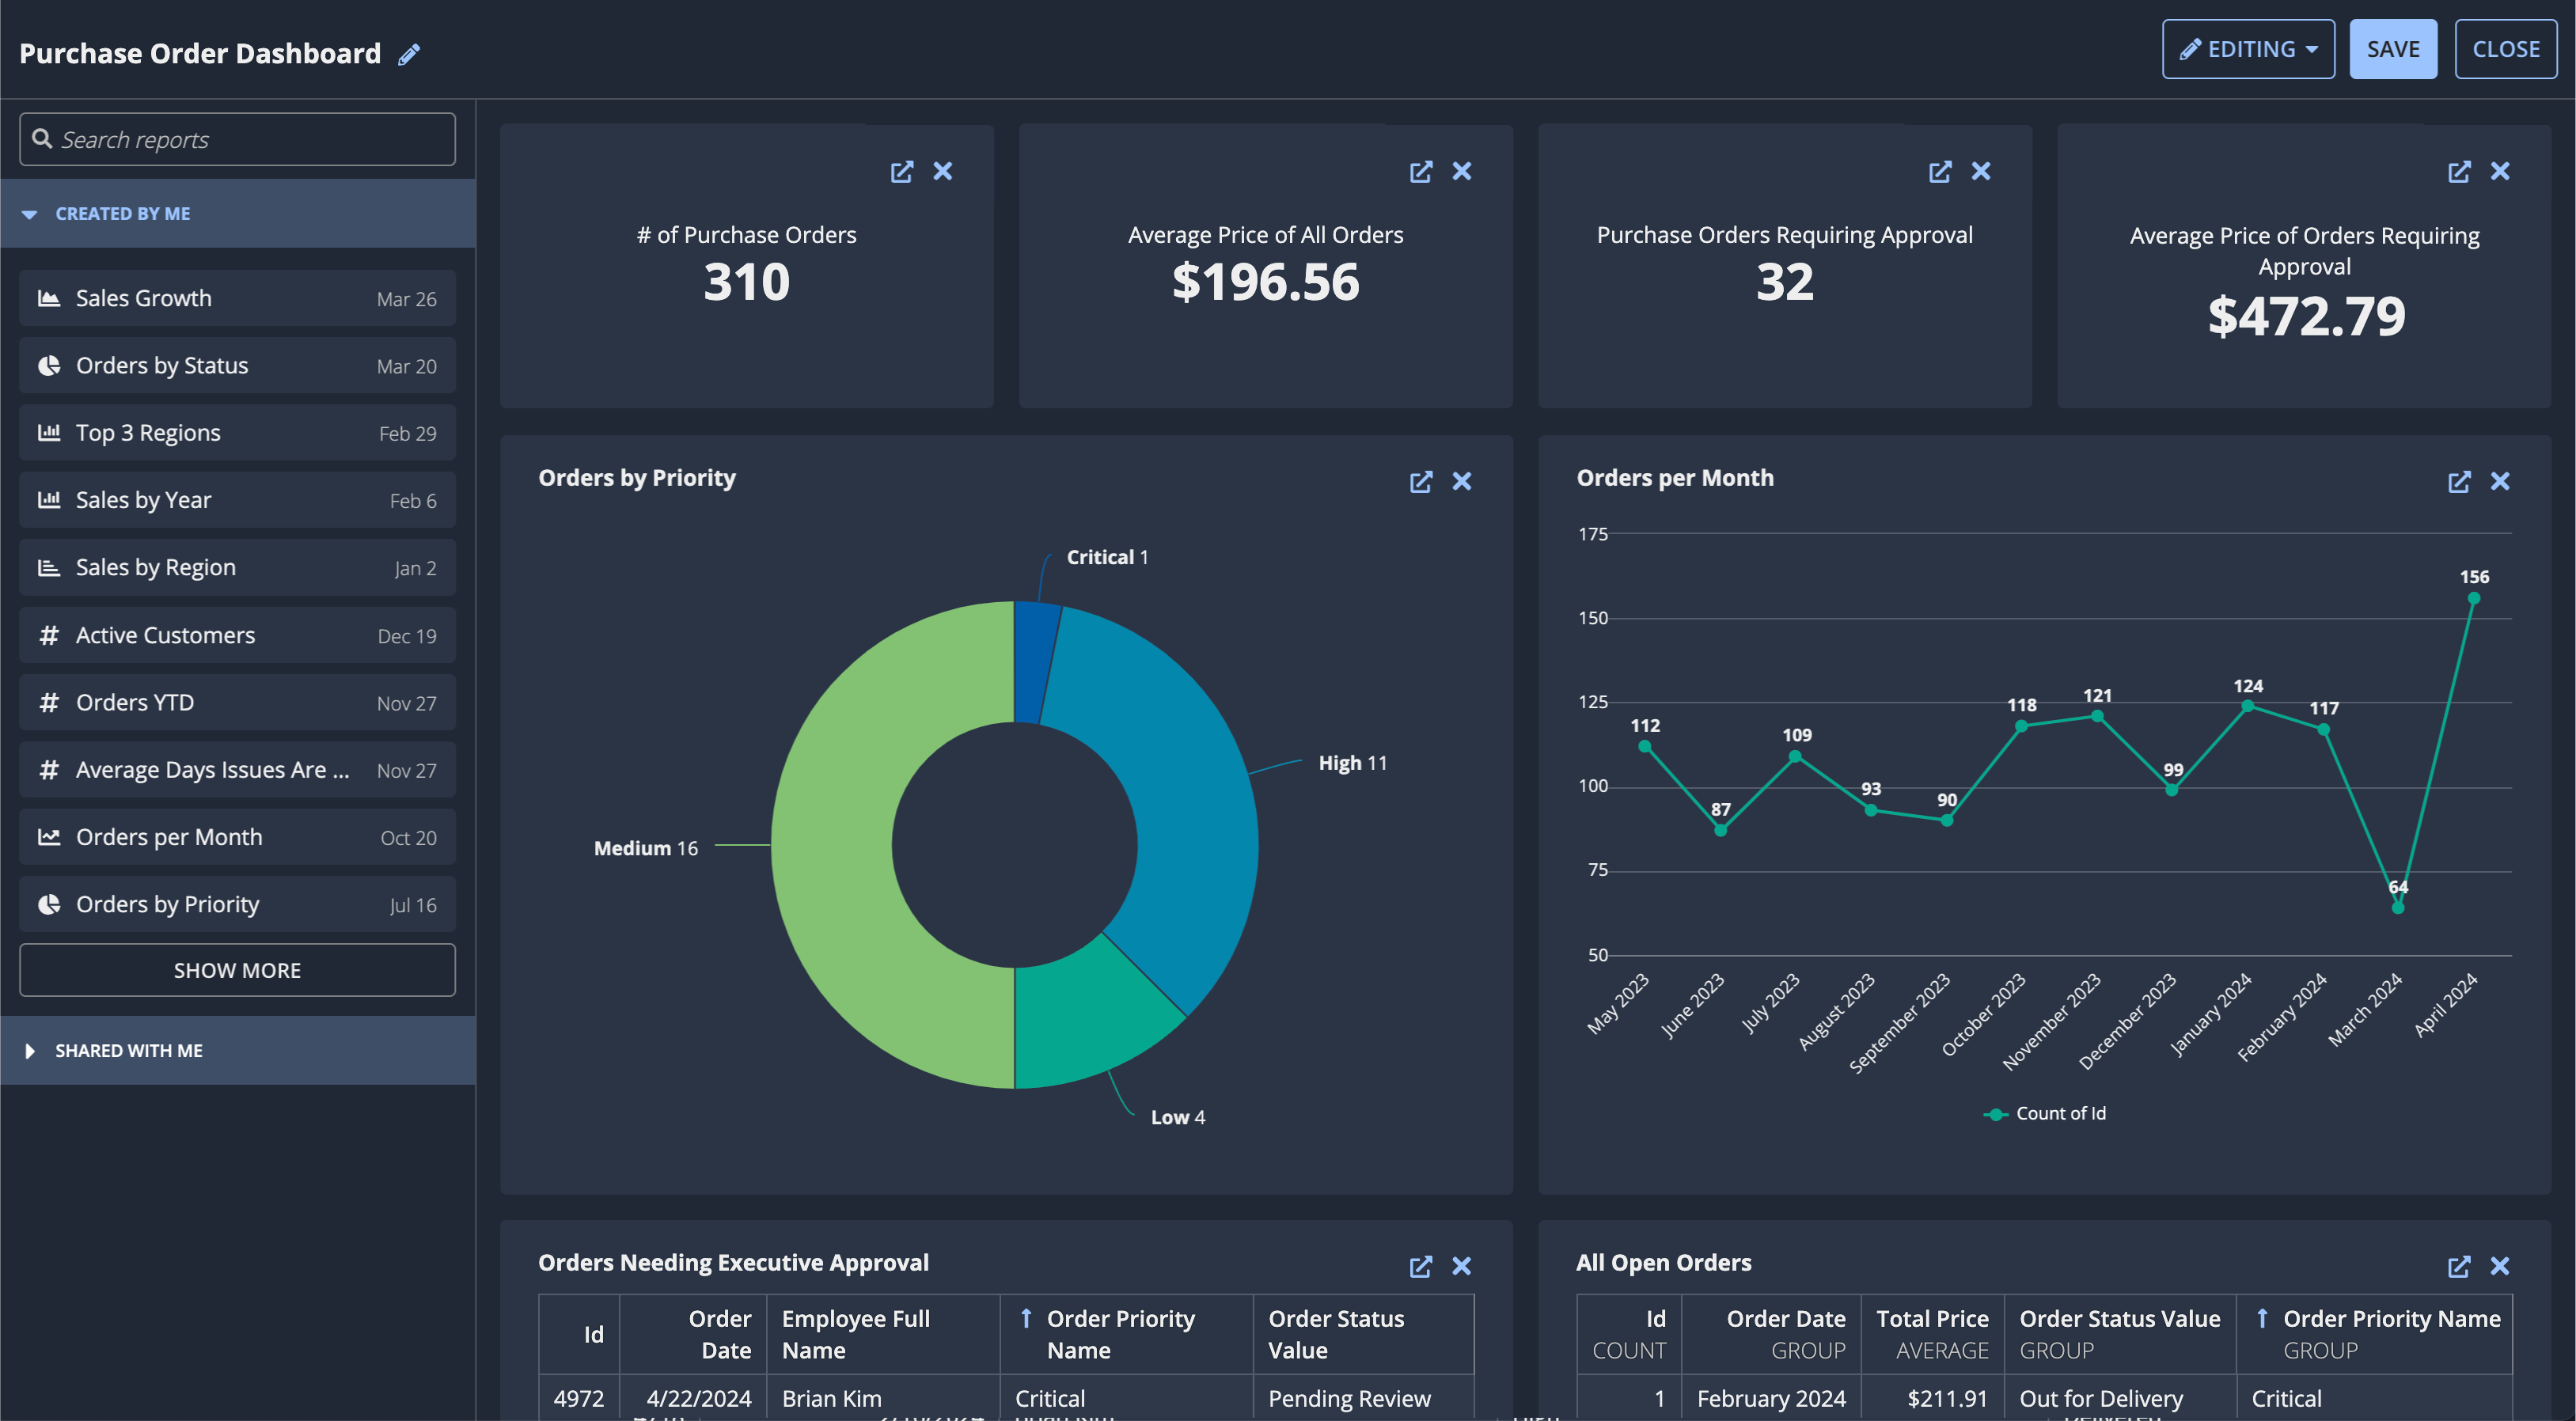The height and width of the screenshot is (1421, 2576).
Task: Click the Medium segment of the donut chart
Action: pos(832,845)
